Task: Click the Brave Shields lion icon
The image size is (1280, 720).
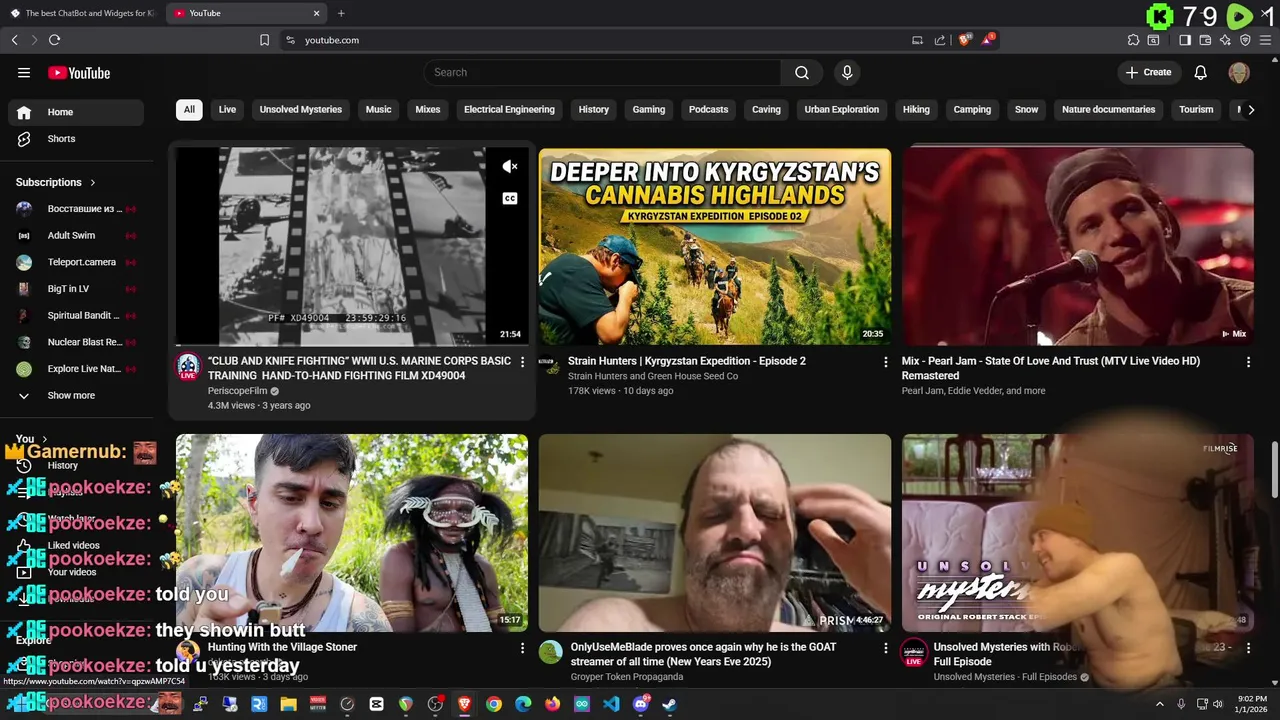Action: (x=964, y=40)
